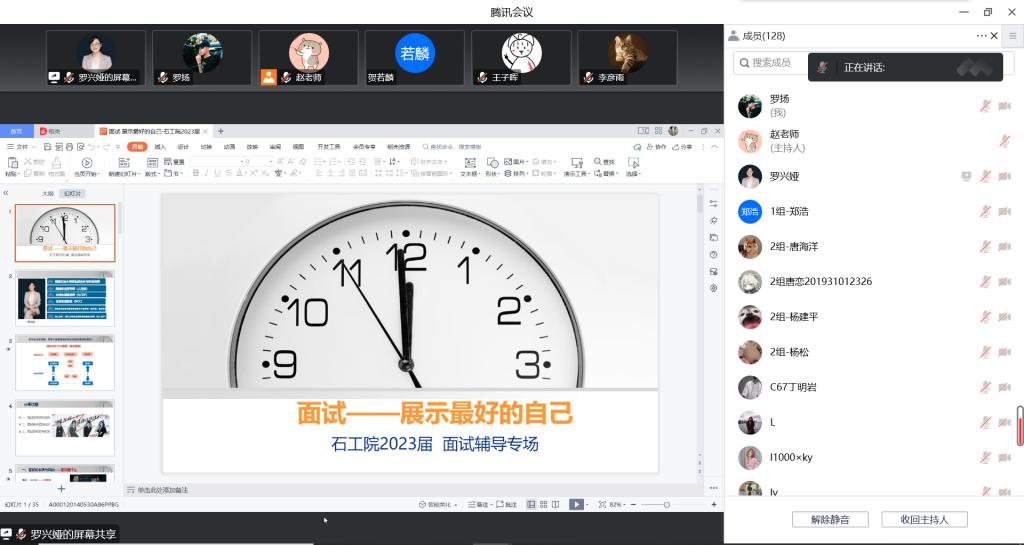Toggle underline formatting in the ribbon
This screenshot has height=545, width=1024.
pyautogui.click(x=217, y=174)
